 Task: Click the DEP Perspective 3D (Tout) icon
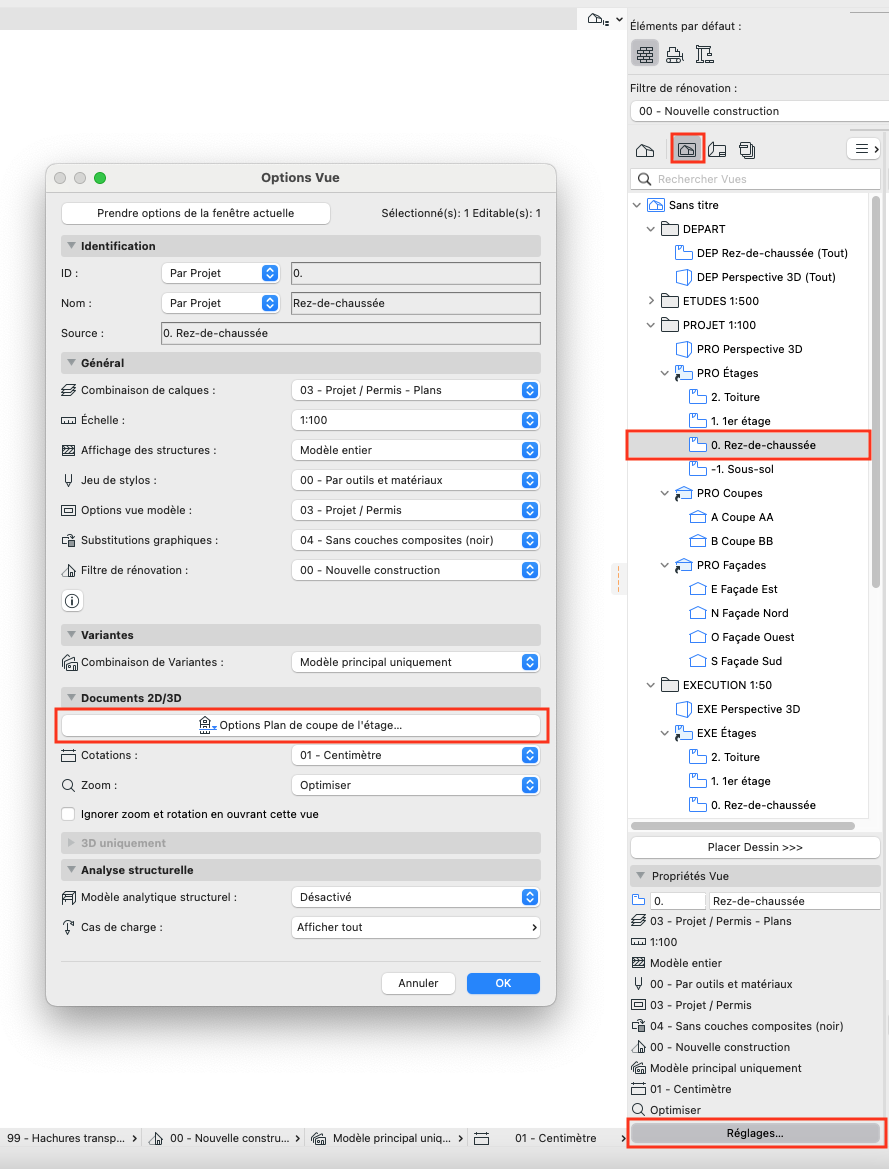683,277
